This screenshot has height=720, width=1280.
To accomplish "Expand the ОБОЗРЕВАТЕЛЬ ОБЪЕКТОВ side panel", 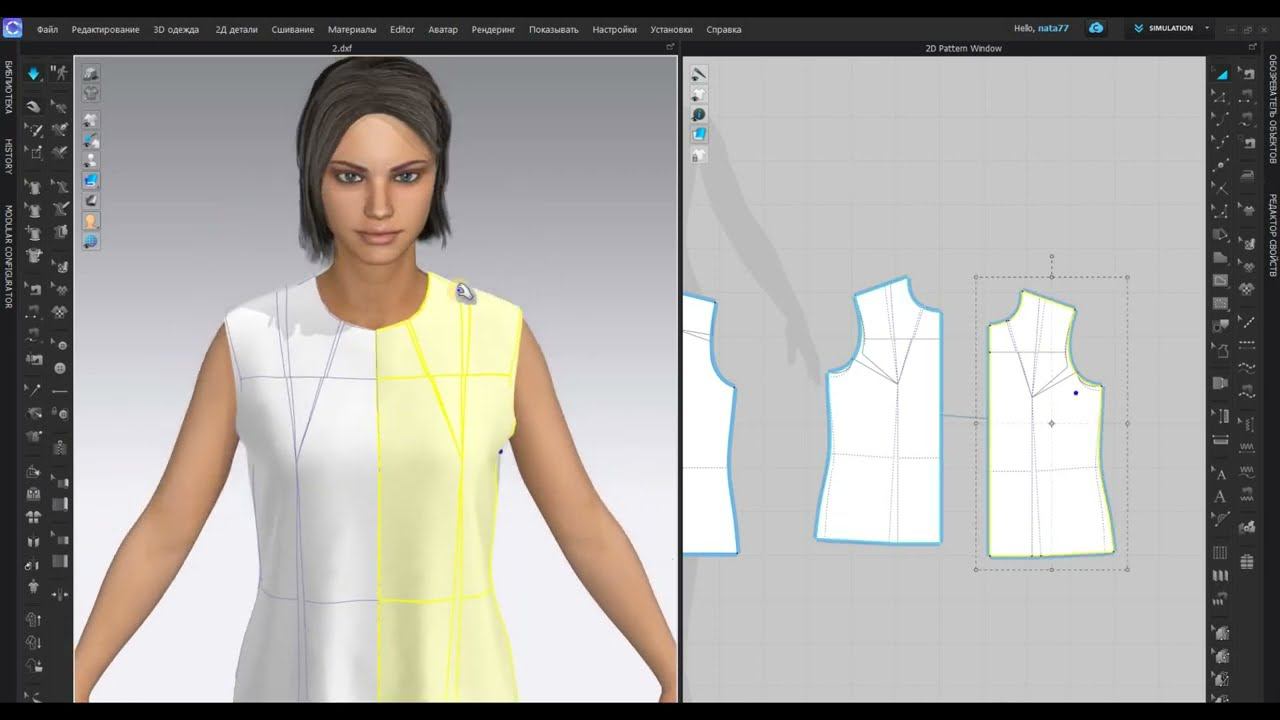I will (x=1273, y=108).
